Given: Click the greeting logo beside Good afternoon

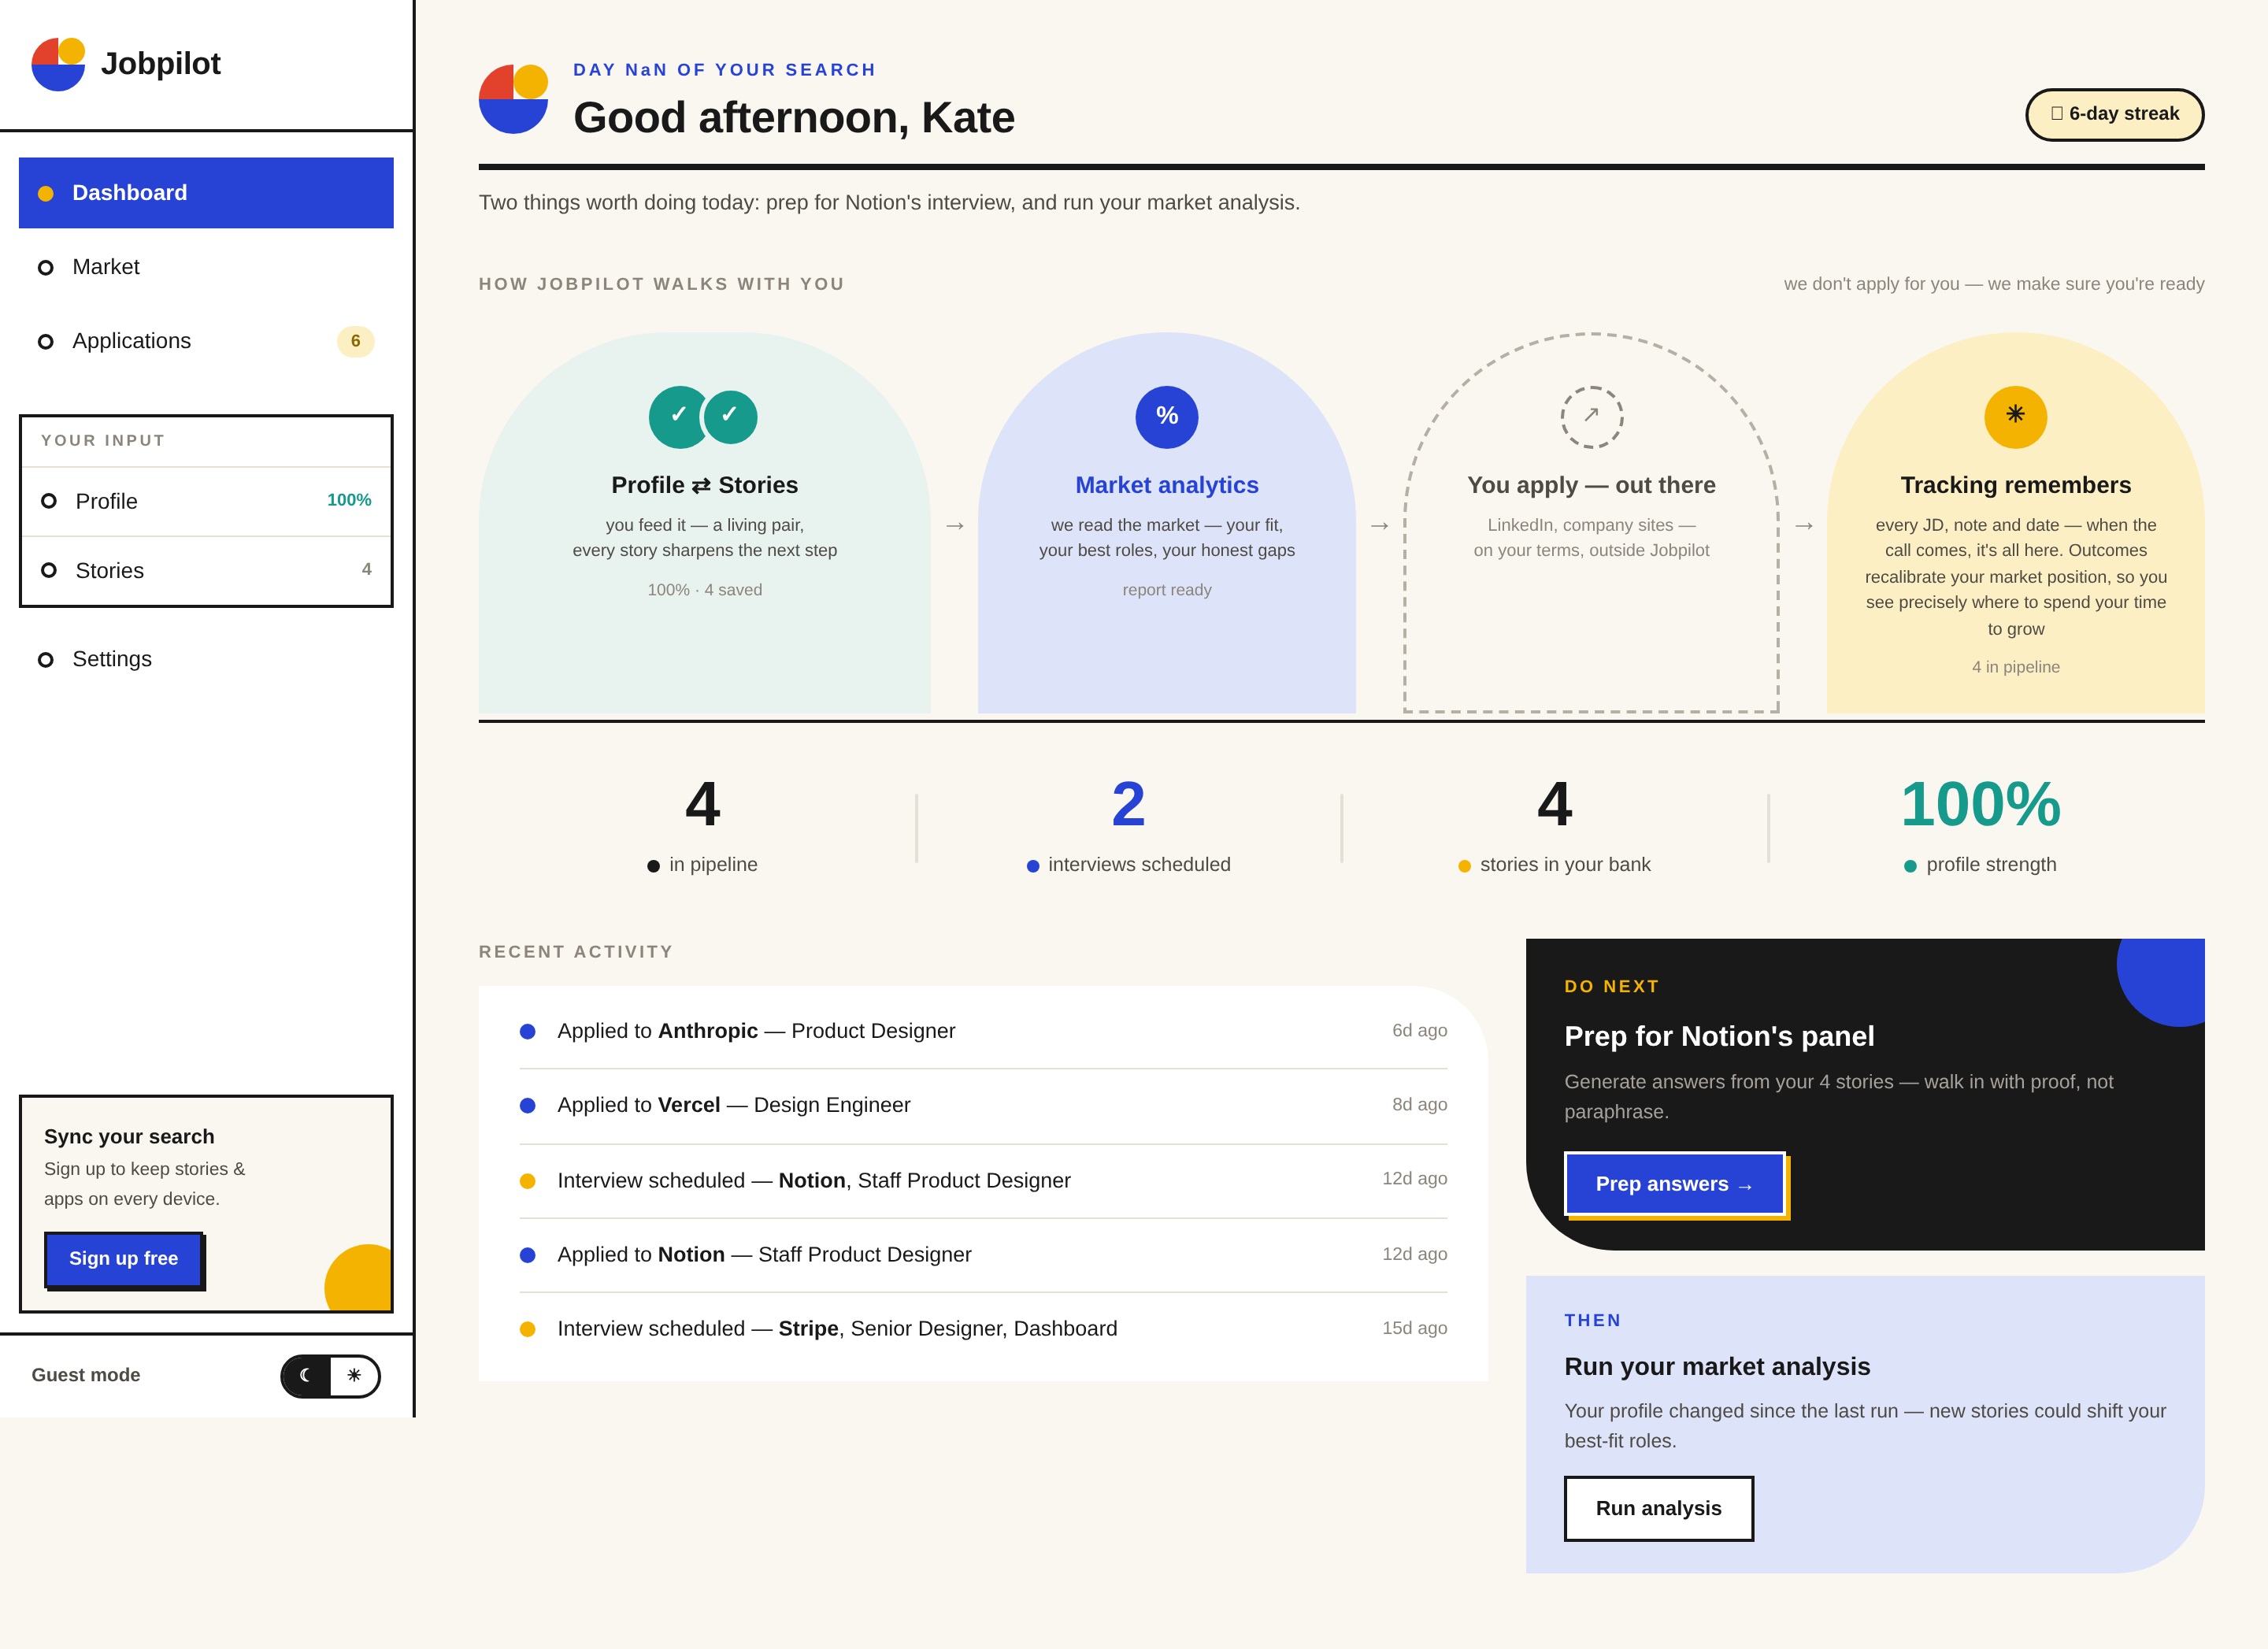Looking at the screenshot, I should [513, 99].
